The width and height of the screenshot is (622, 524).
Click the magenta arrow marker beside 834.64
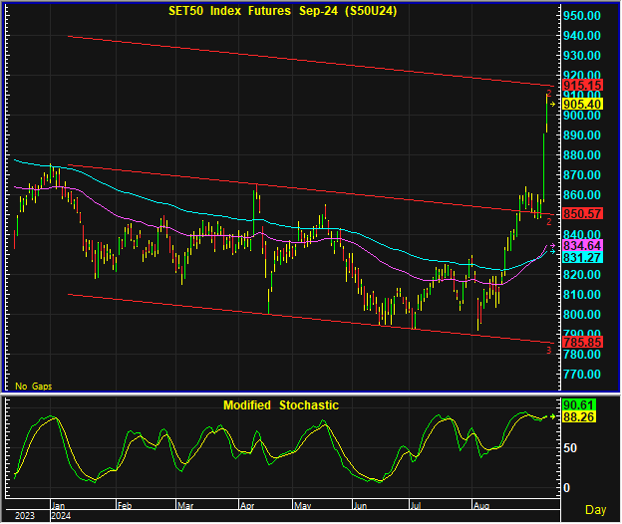[x=553, y=246]
